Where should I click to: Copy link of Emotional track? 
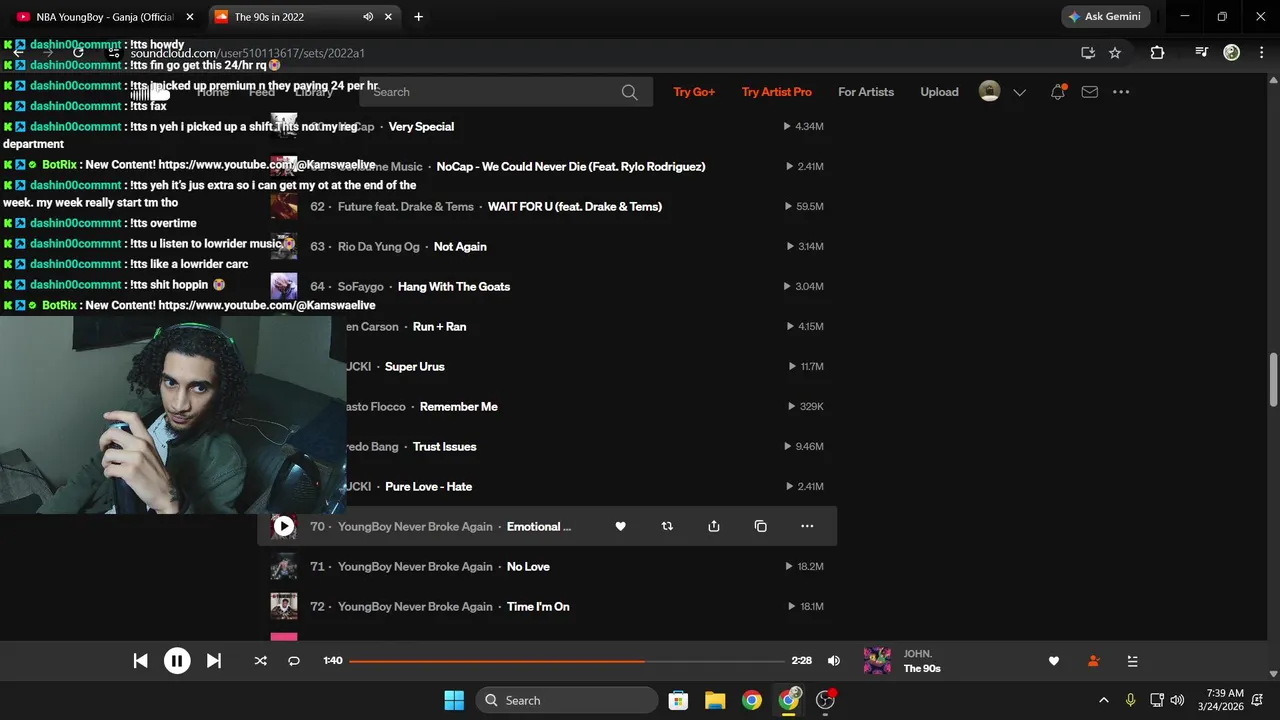[760, 526]
